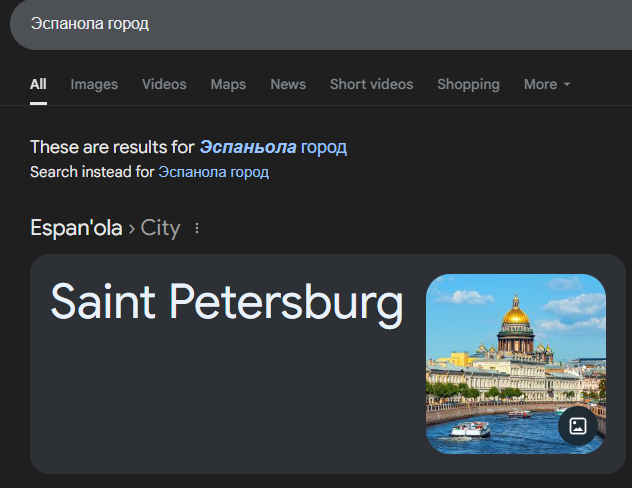Click corrected word город in results line
The image size is (632, 488).
click(324, 147)
